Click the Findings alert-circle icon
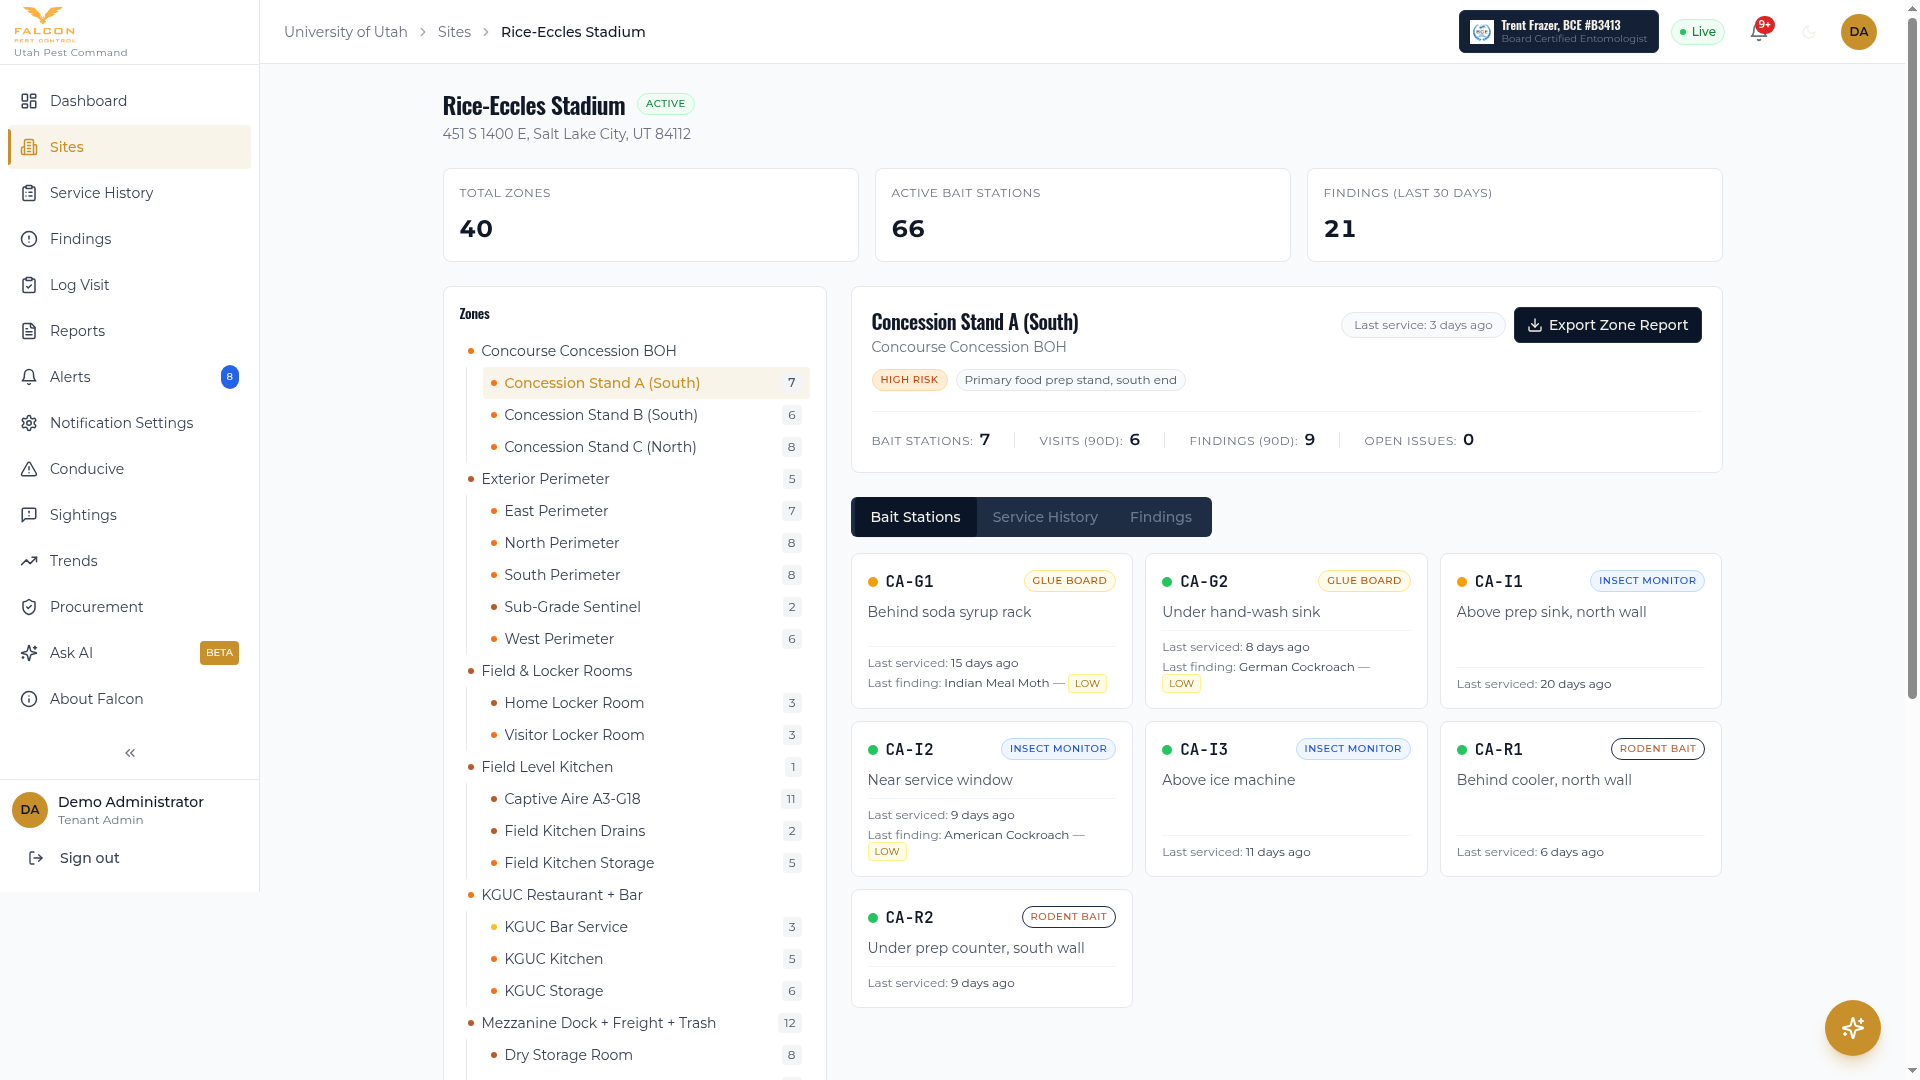The width and height of the screenshot is (1920, 1080). pyautogui.click(x=29, y=239)
